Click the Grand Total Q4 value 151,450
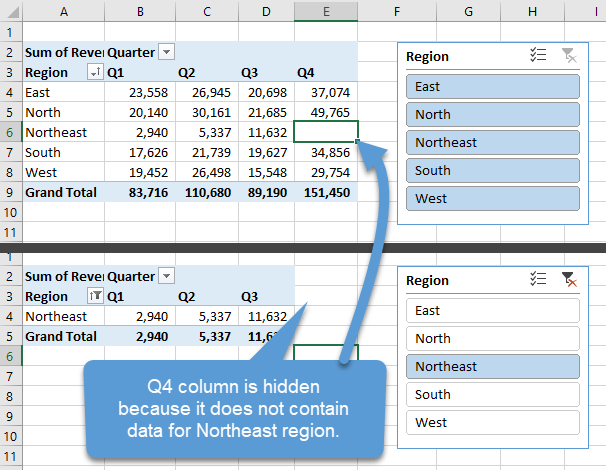This screenshot has height=470, width=606. pyautogui.click(x=326, y=192)
